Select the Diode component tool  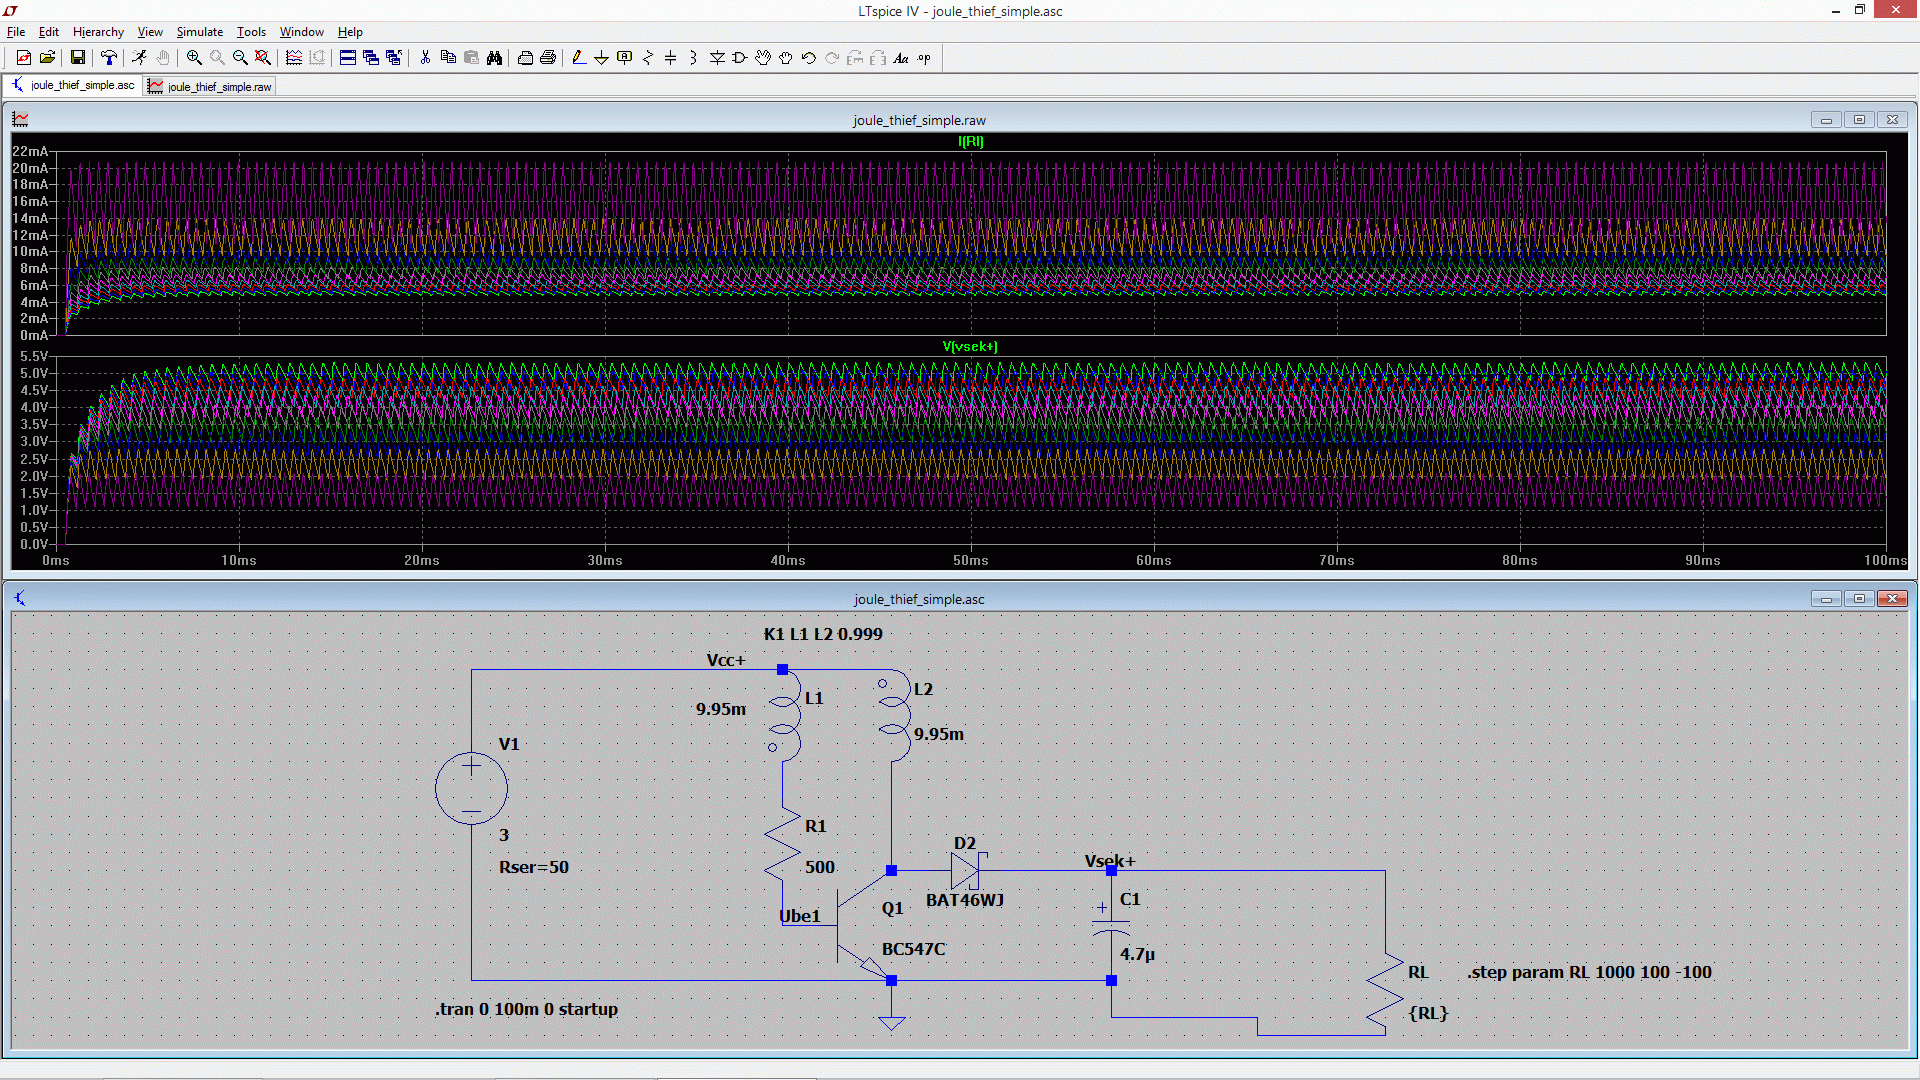tap(717, 58)
